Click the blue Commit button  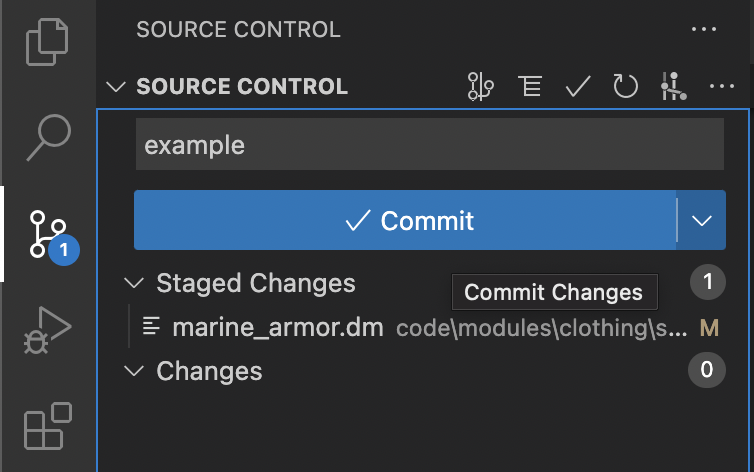point(405,220)
